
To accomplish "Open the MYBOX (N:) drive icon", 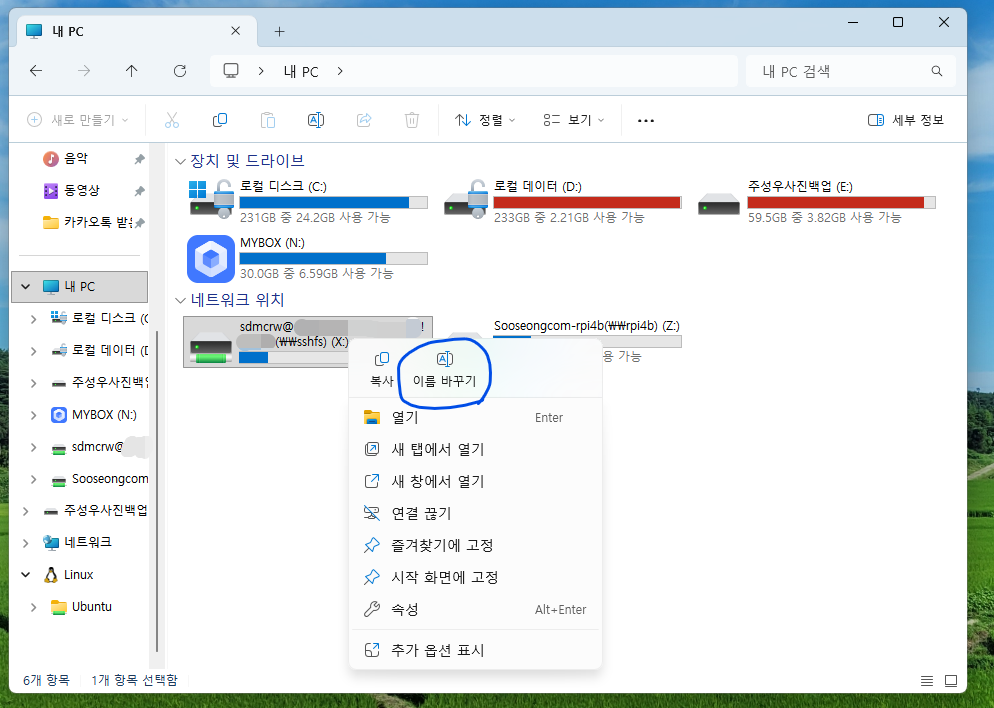I will (x=211, y=260).
